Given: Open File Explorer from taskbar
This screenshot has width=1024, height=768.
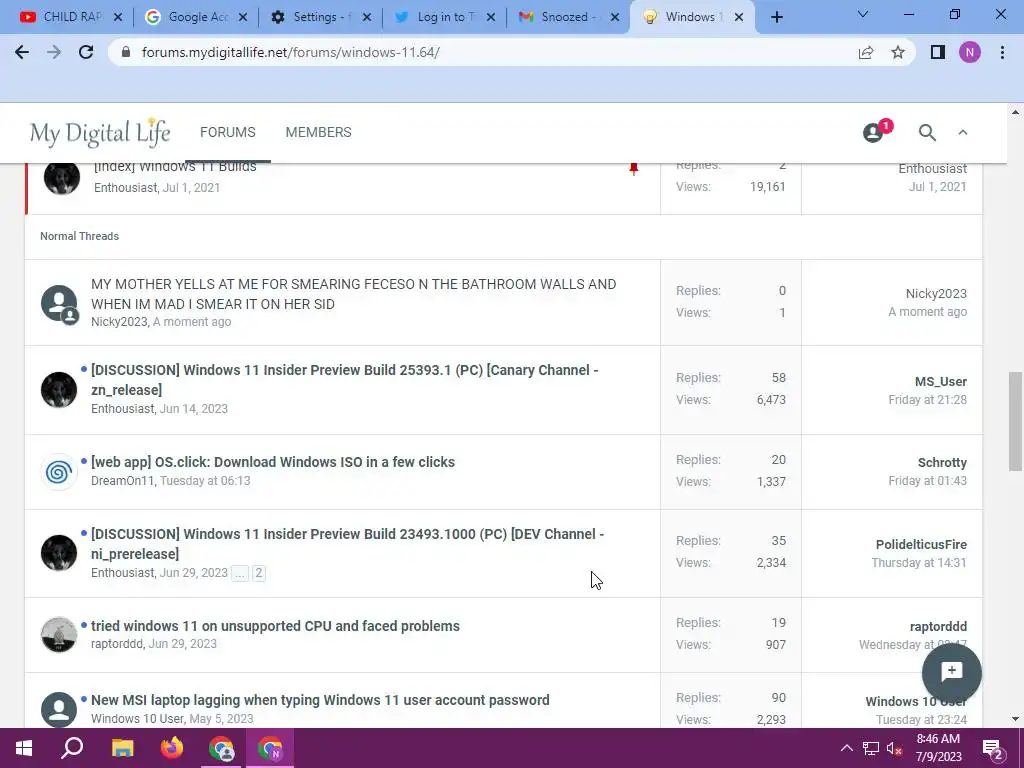Looking at the screenshot, I should [x=122, y=748].
